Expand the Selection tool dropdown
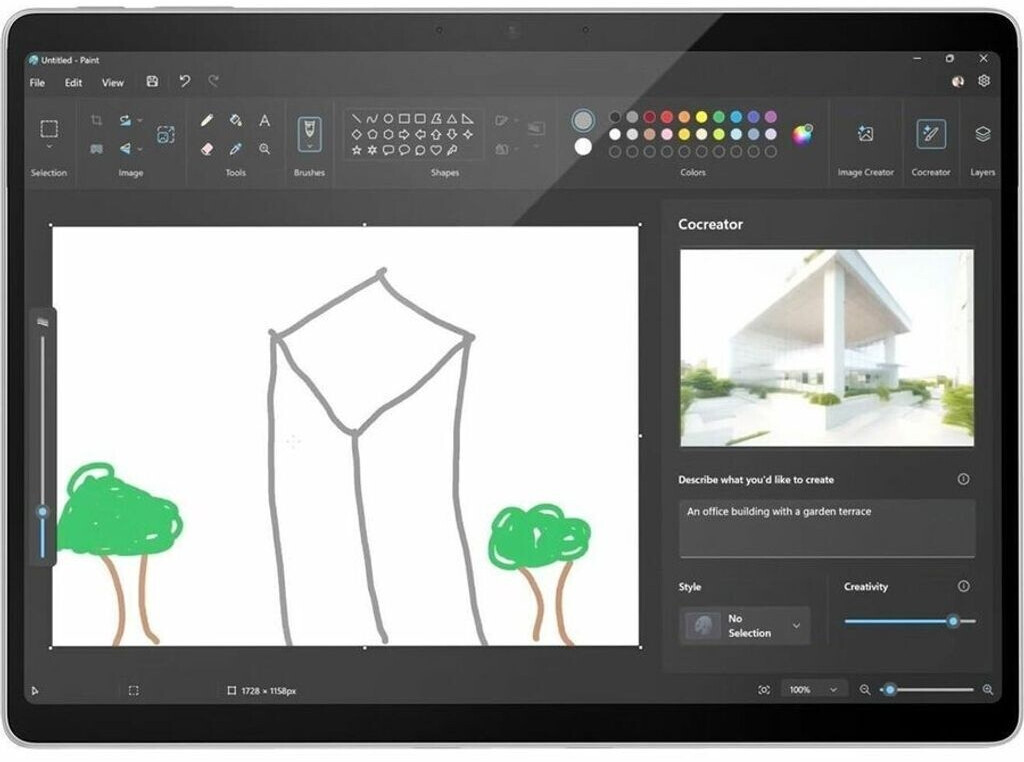The width and height of the screenshot is (1024, 762). click(49, 147)
